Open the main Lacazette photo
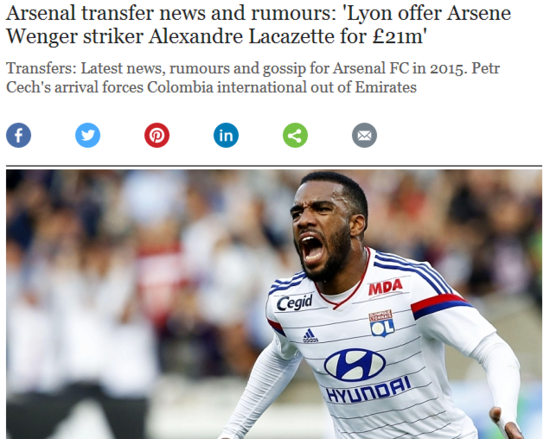Viewport: 550px width, 439px height. coord(274,304)
